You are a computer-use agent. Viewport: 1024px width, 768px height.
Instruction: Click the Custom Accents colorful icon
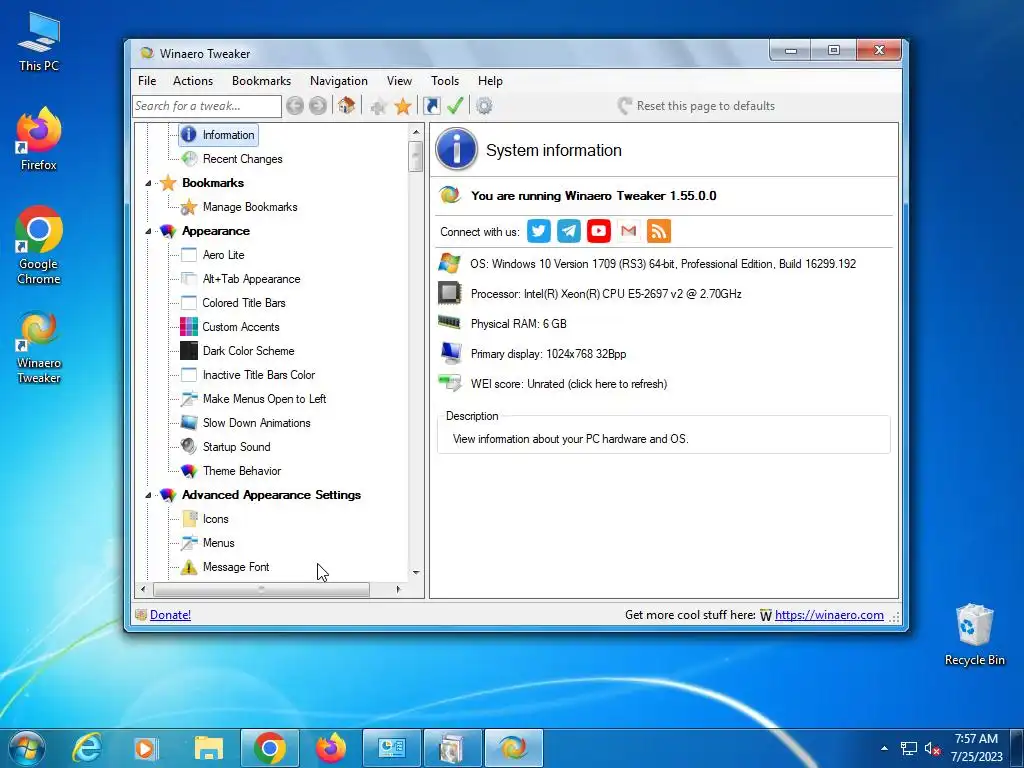coord(189,327)
